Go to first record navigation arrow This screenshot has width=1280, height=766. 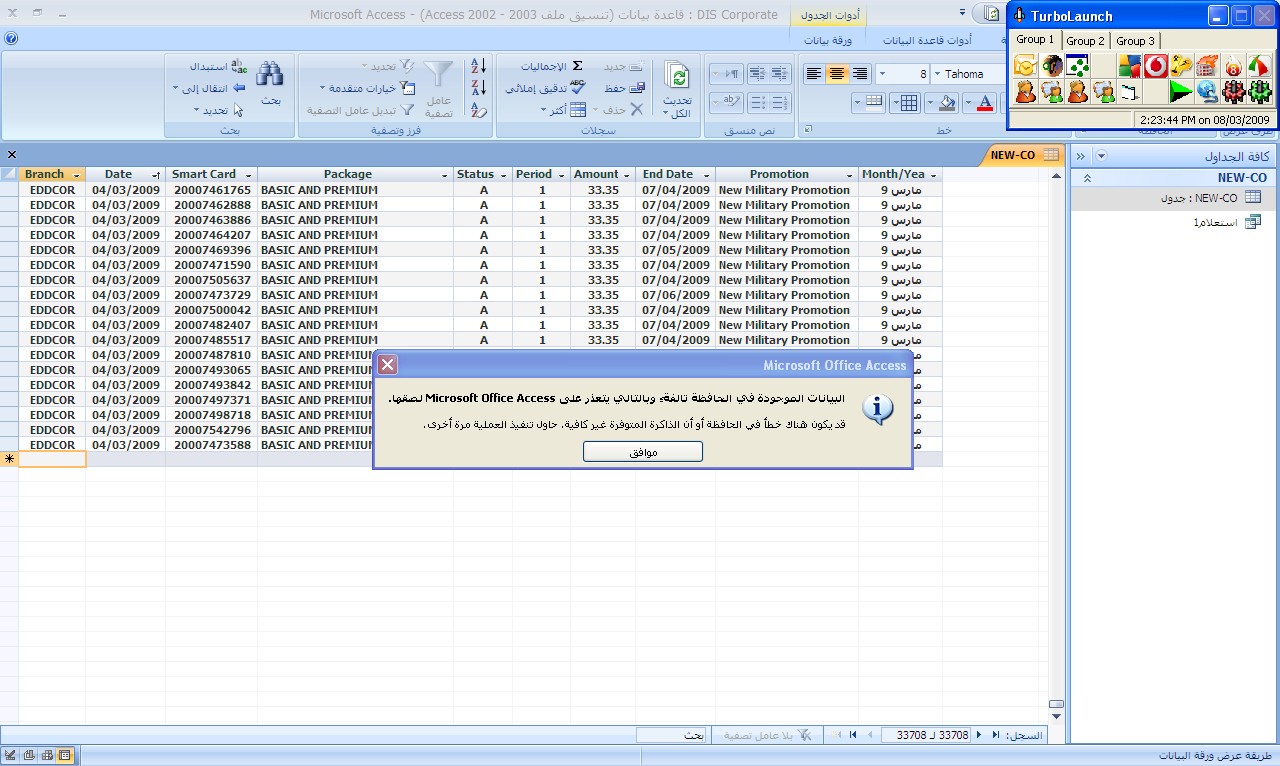995,735
